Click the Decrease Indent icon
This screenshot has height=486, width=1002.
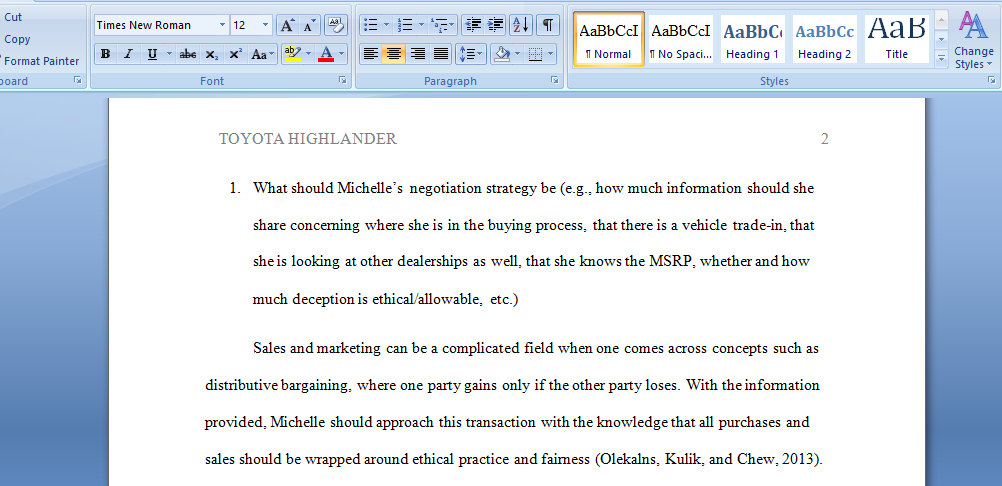click(x=473, y=26)
